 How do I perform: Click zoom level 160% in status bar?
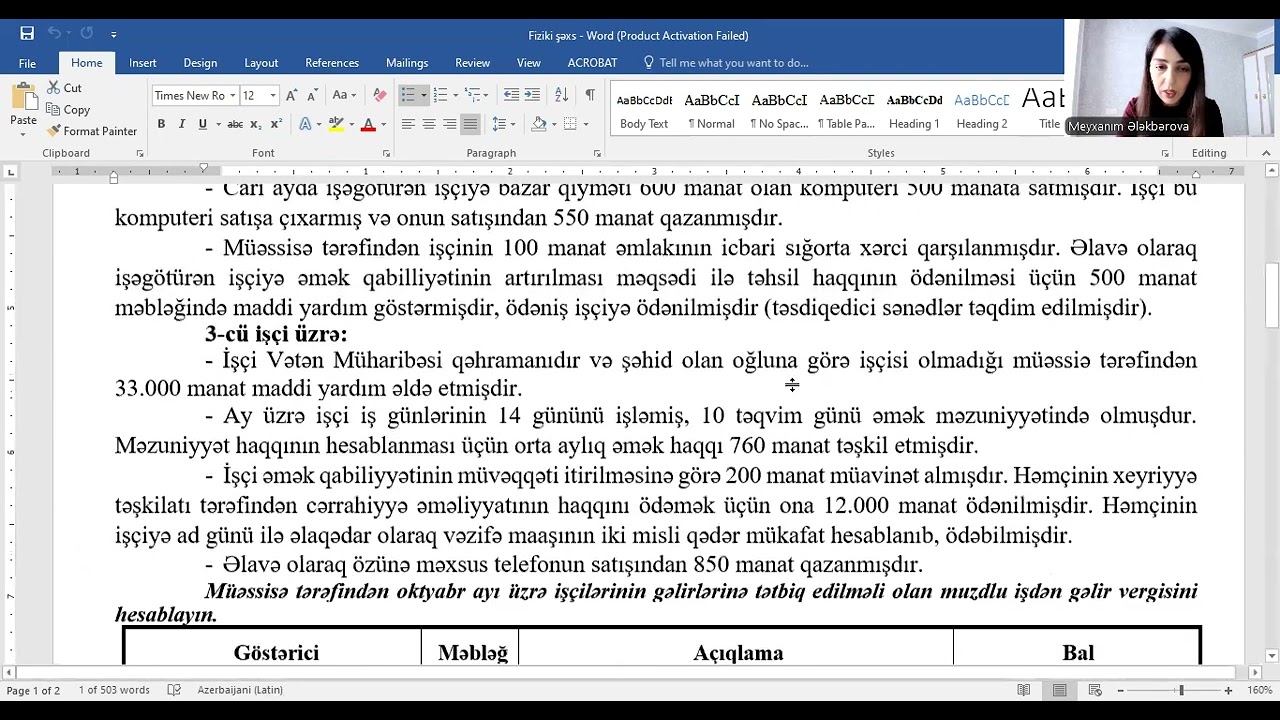[1259, 690]
